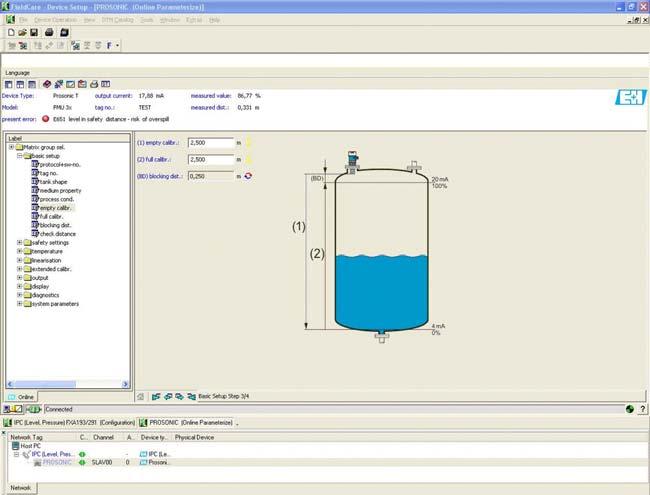Select the process cond. tree item

(x=57, y=199)
